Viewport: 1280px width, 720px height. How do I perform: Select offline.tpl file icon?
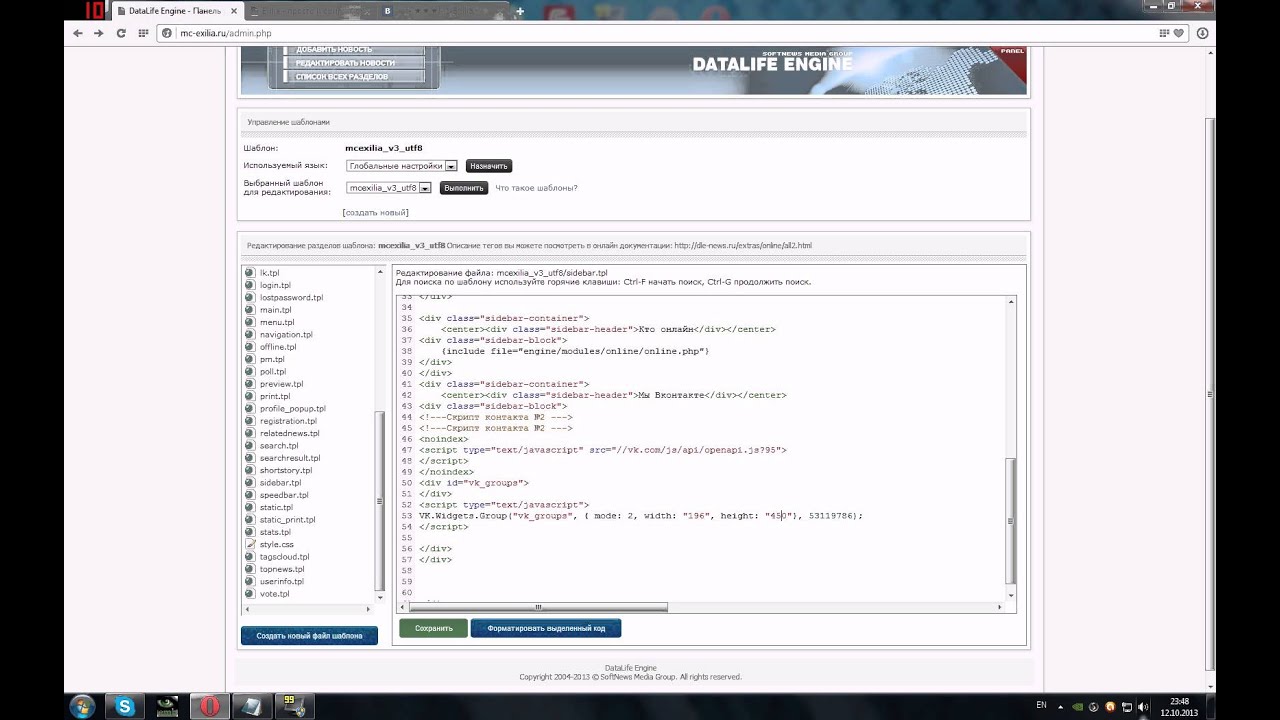[250, 347]
